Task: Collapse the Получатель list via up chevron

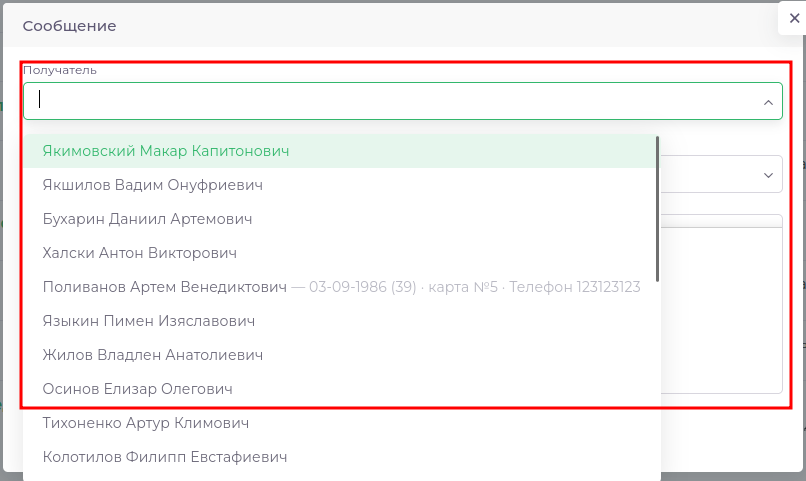Action: click(768, 102)
